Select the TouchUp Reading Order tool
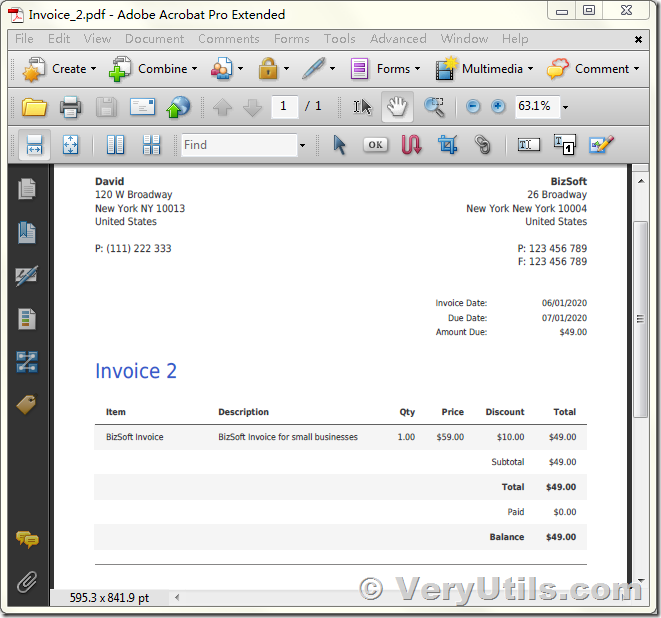Screen dimensions: 661x618 pos(564,145)
